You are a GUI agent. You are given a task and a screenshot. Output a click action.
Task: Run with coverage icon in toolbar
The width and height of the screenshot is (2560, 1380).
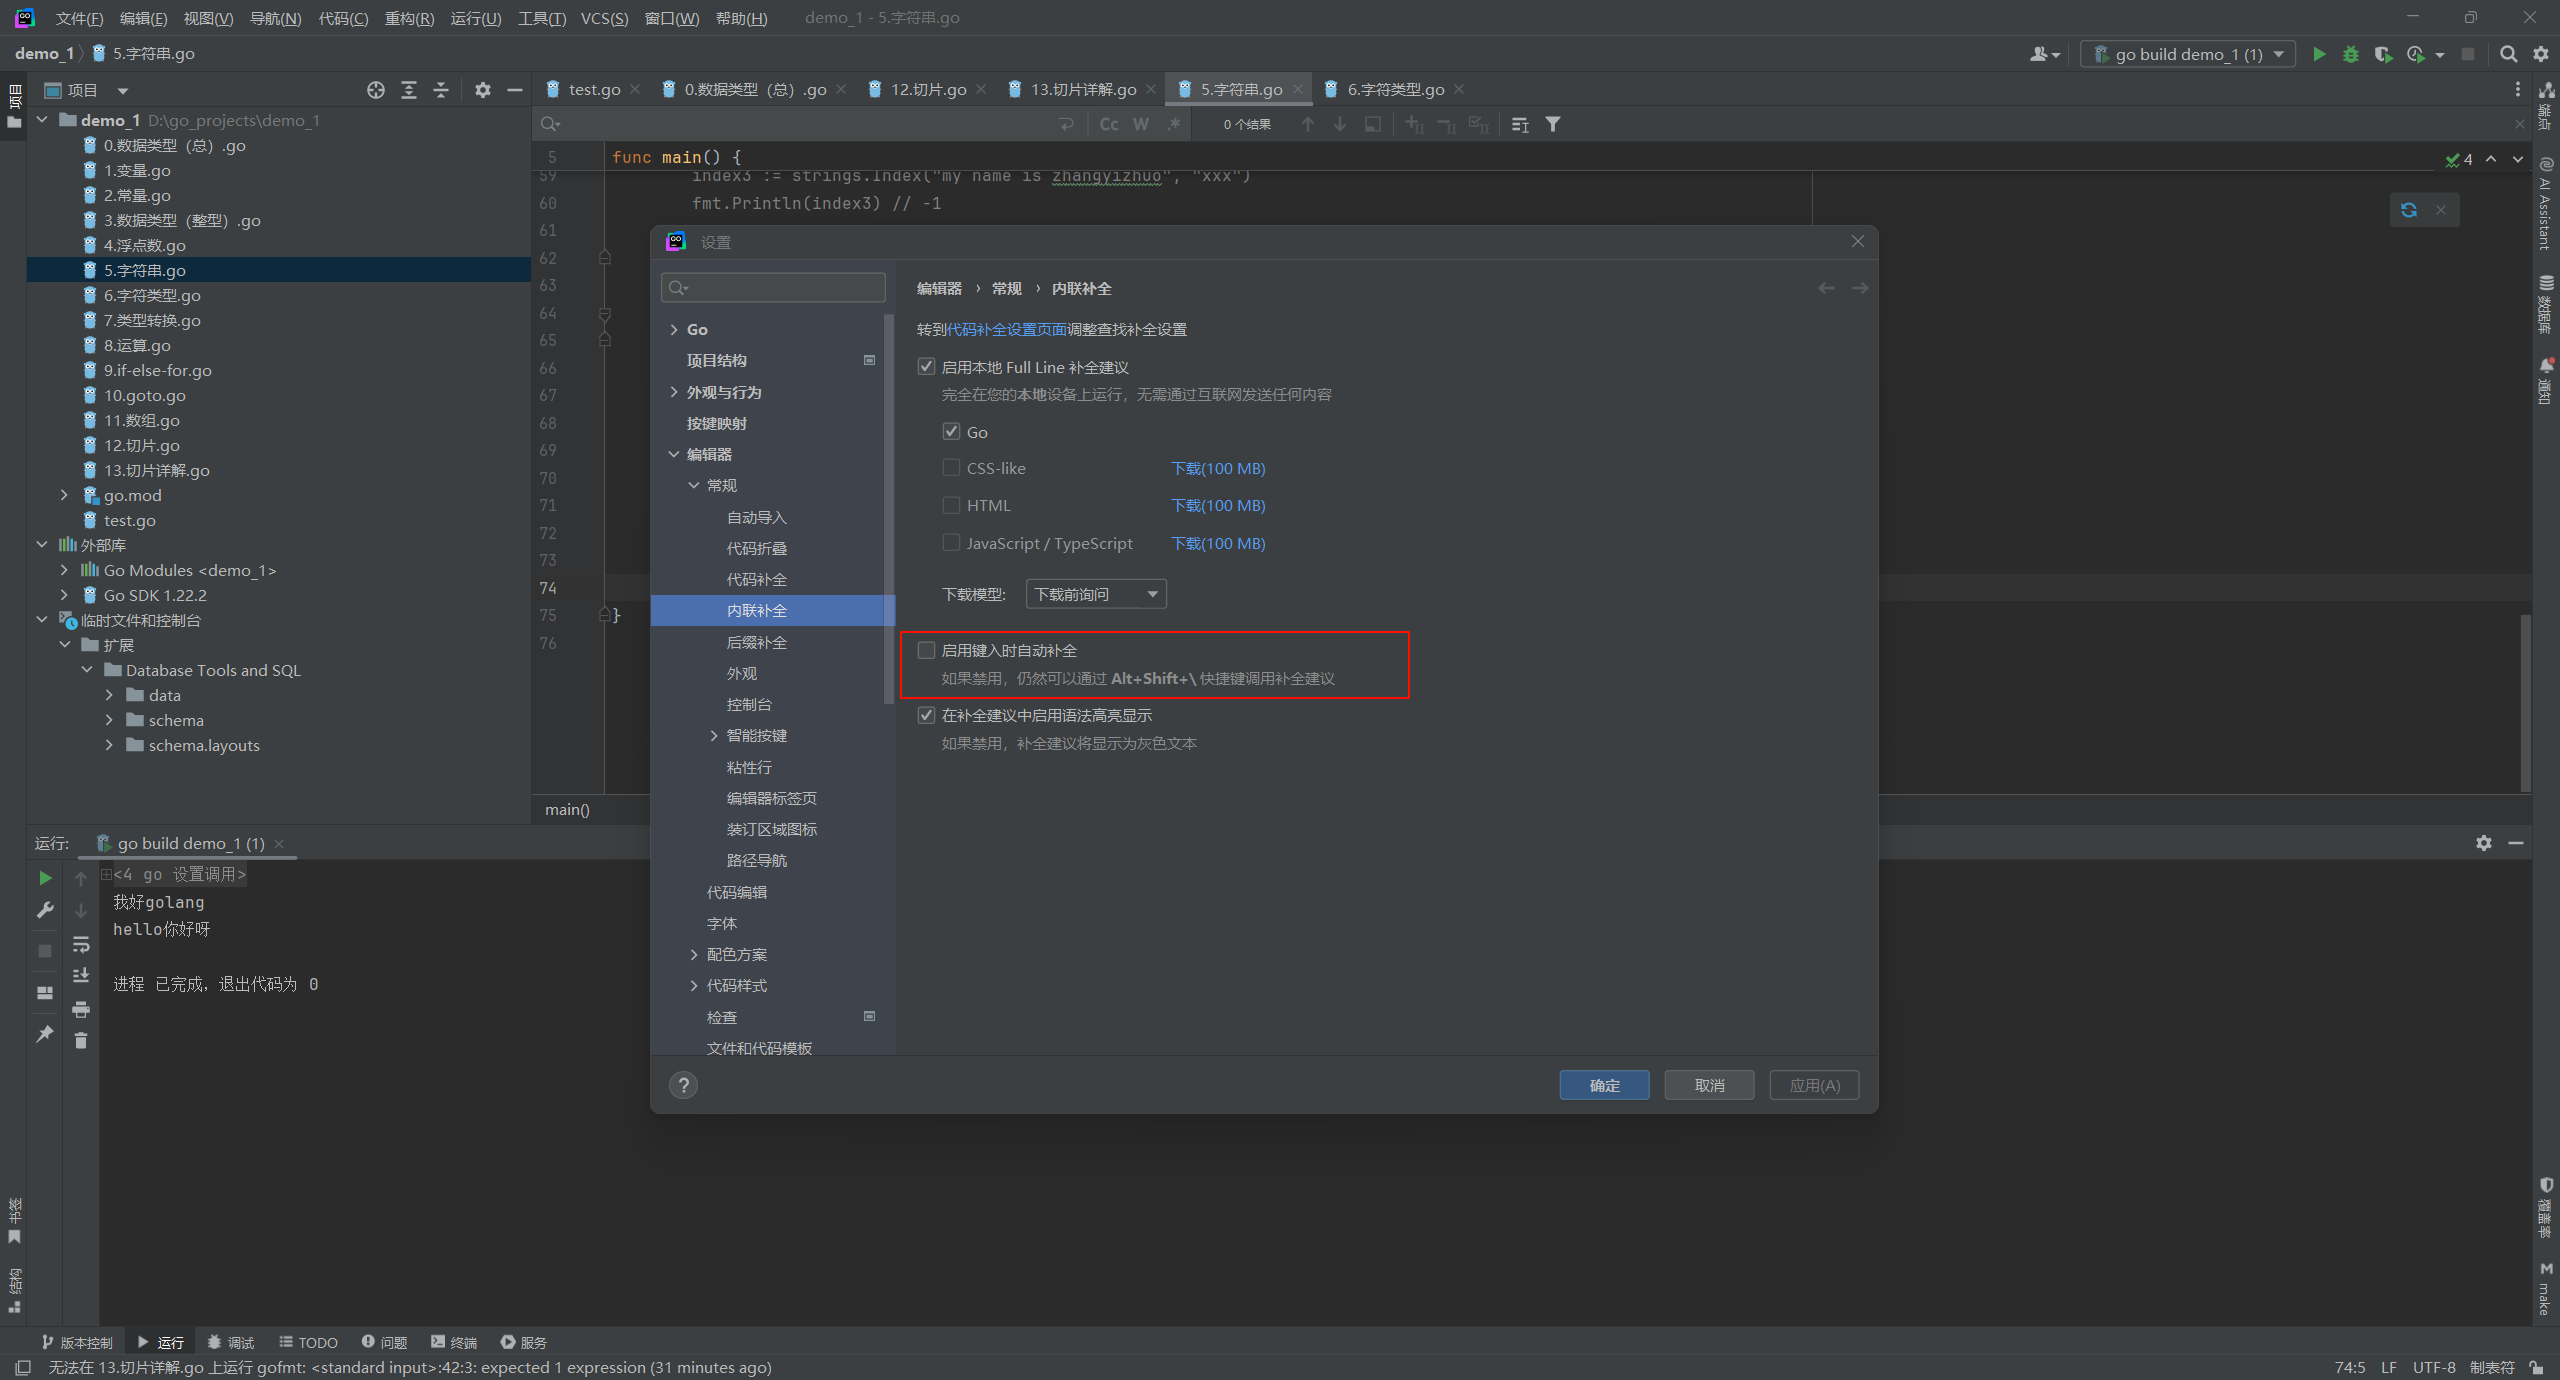(x=2383, y=54)
